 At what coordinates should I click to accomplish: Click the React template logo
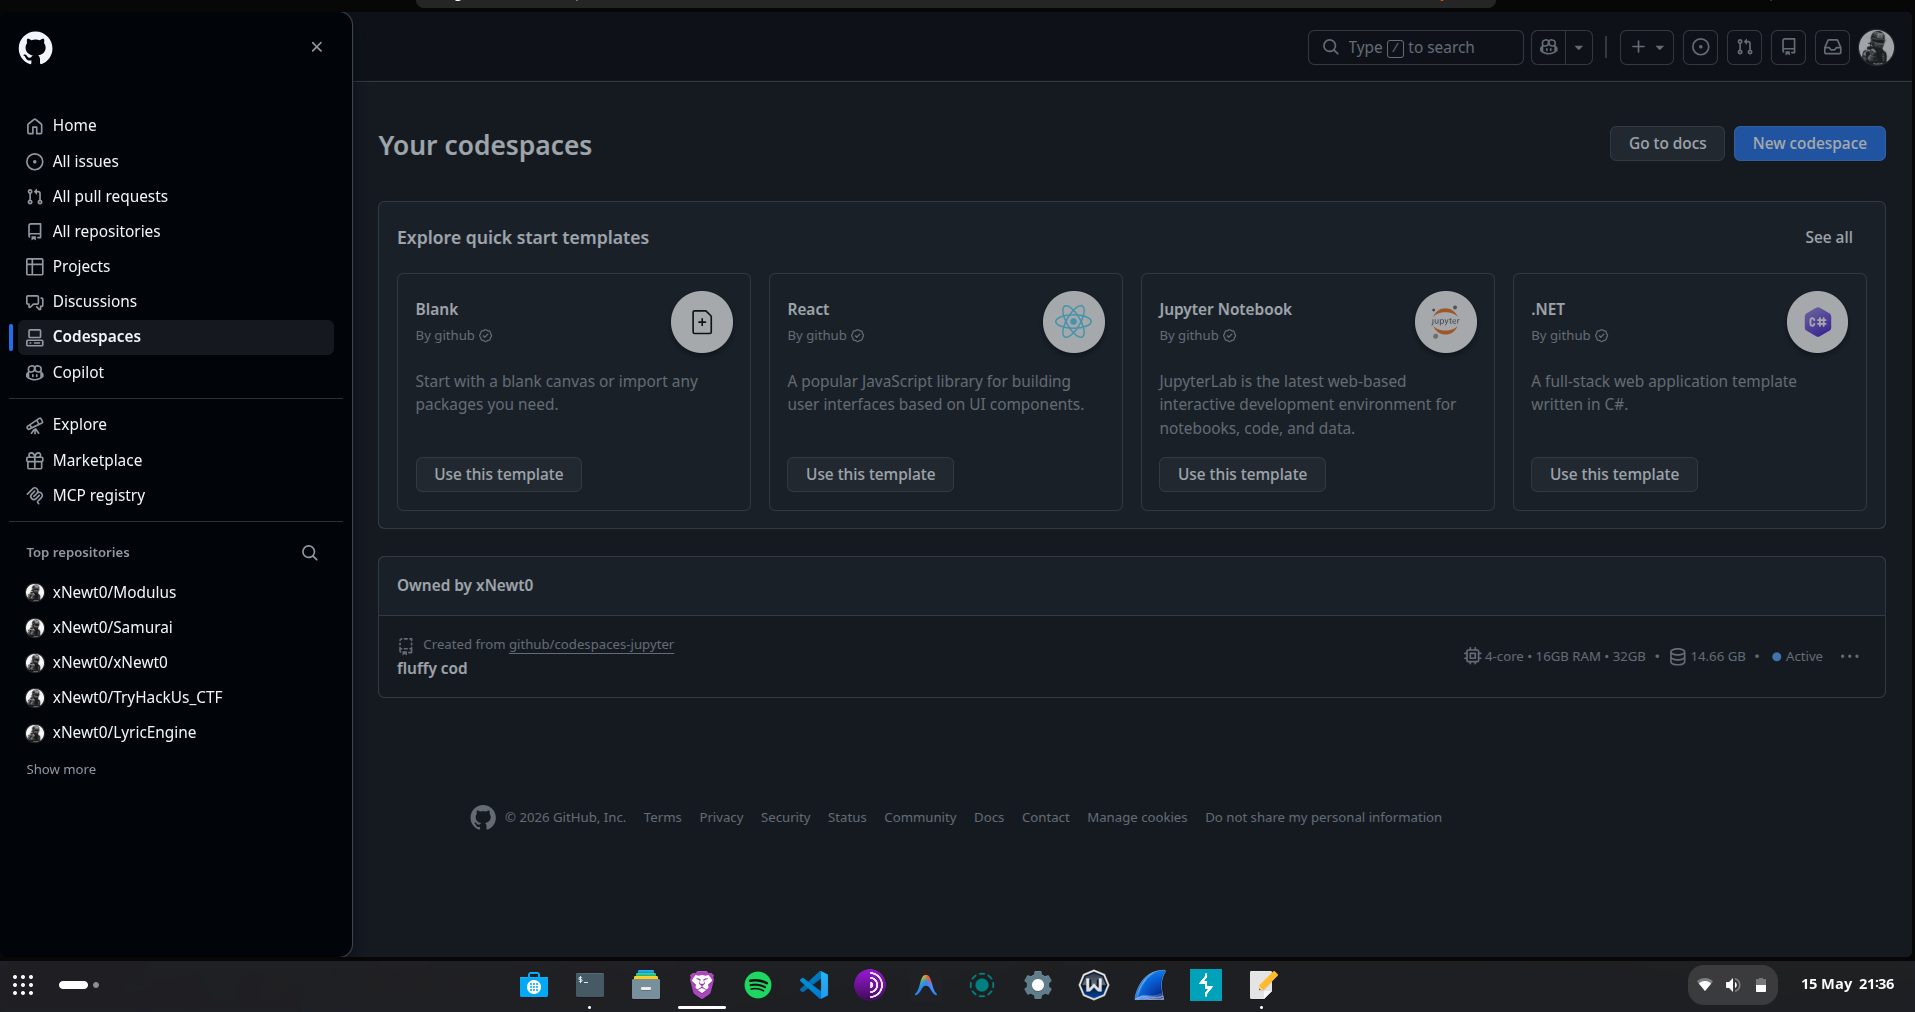(x=1074, y=322)
